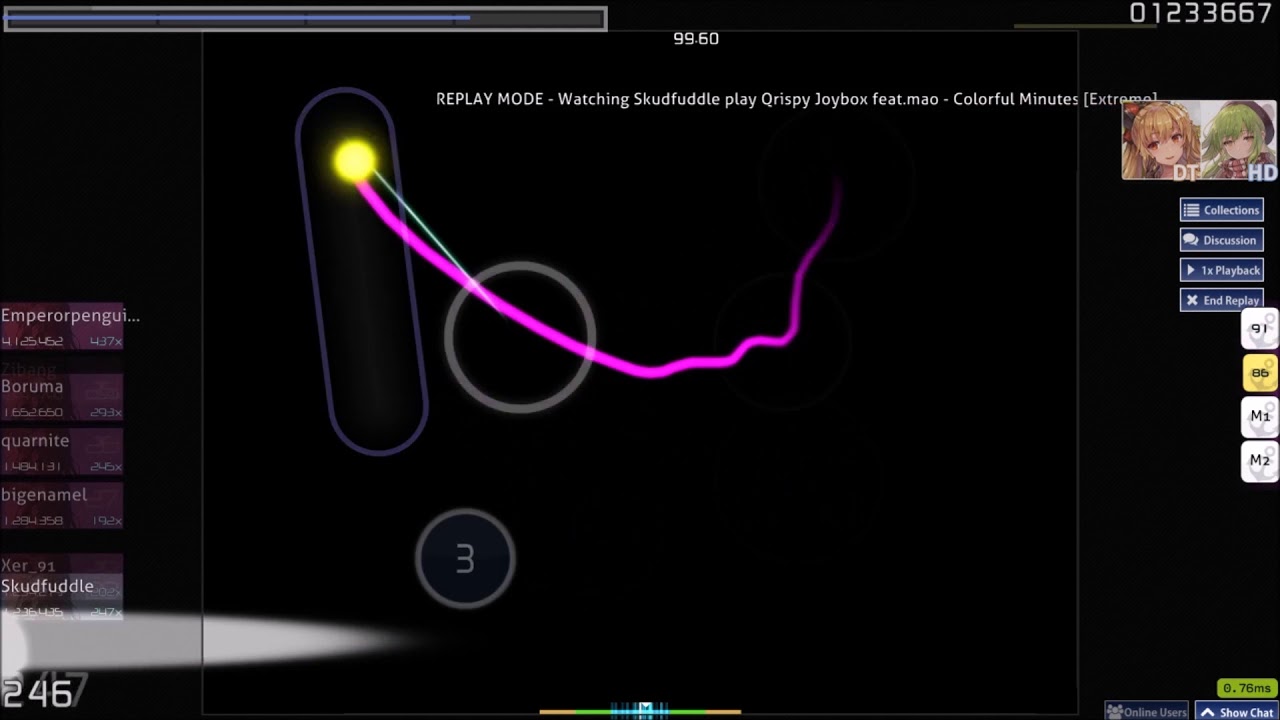The height and width of the screenshot is (720, 1280).
Task: Click the HD Hidden mod icon
Action: pos(1263,173)
